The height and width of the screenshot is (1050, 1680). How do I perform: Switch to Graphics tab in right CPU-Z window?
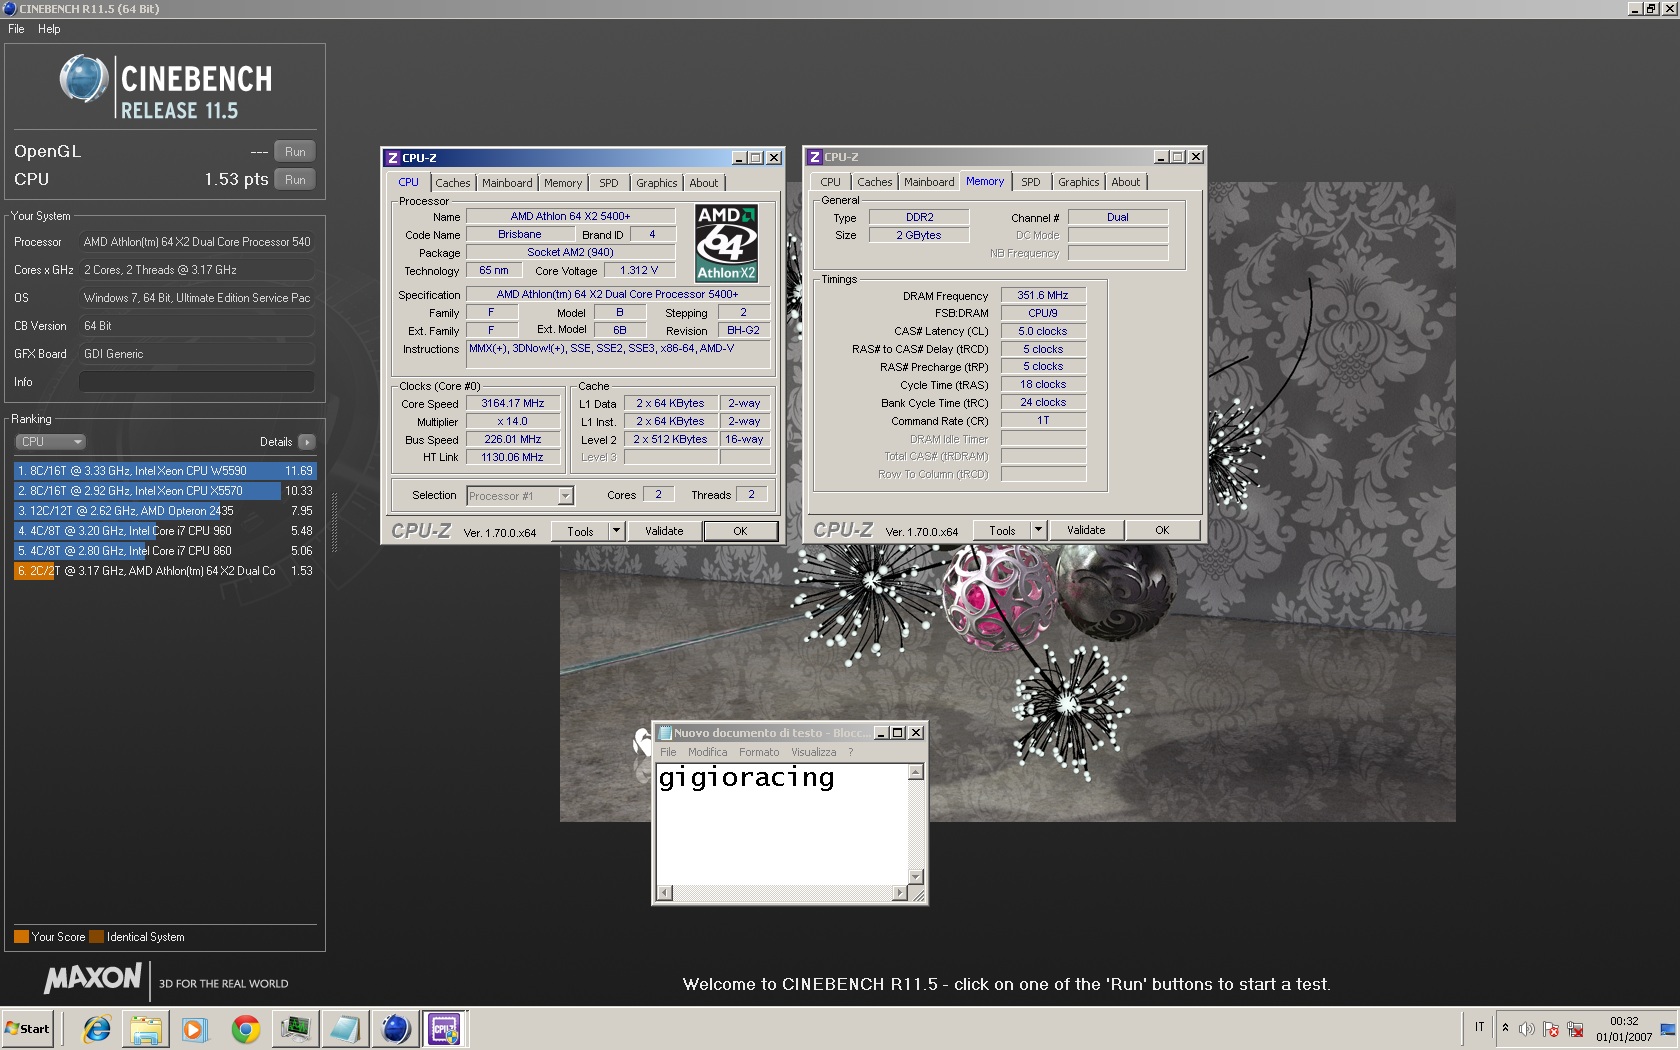[1079, 182]
